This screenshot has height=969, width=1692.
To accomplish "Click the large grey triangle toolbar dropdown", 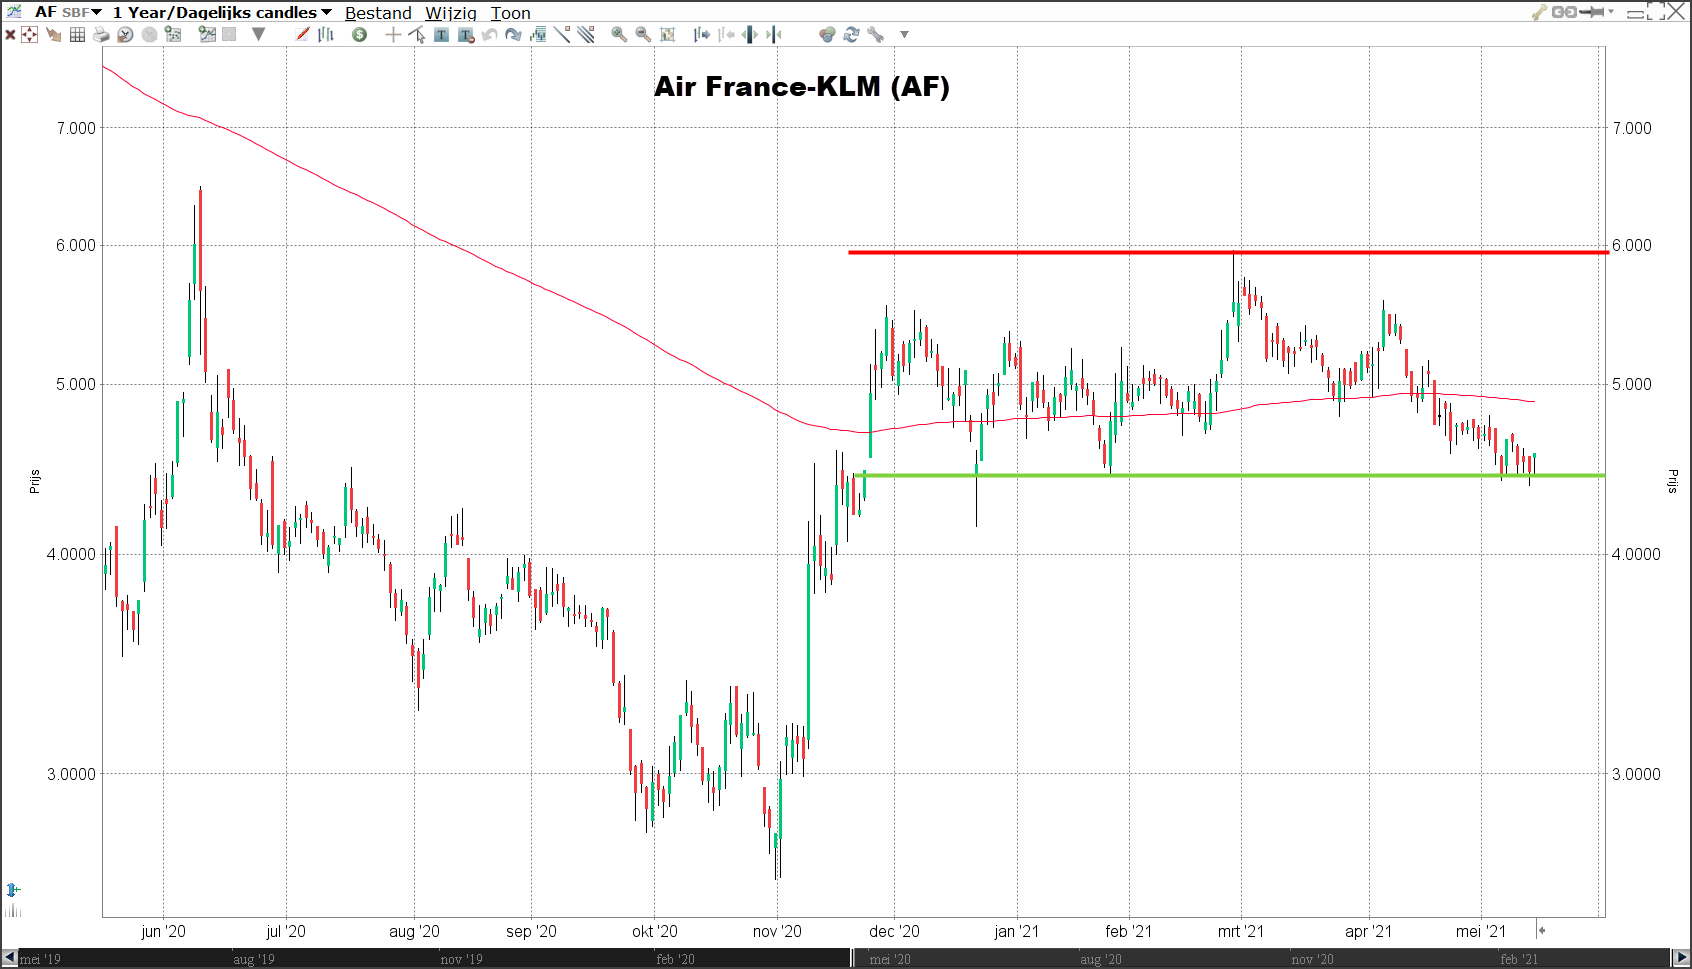I will click(x=259, y=35).
